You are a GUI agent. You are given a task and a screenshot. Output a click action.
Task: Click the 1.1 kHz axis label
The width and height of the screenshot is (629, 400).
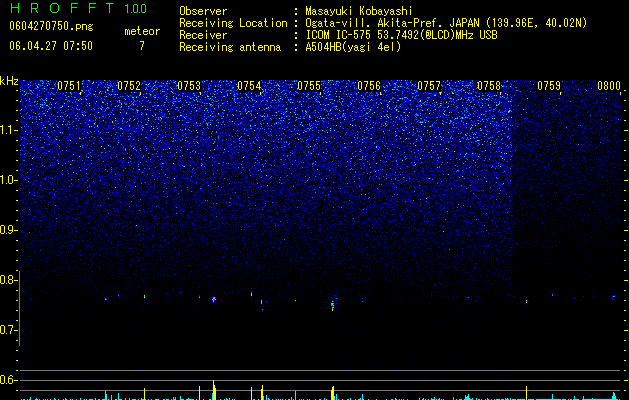point(10,130)
